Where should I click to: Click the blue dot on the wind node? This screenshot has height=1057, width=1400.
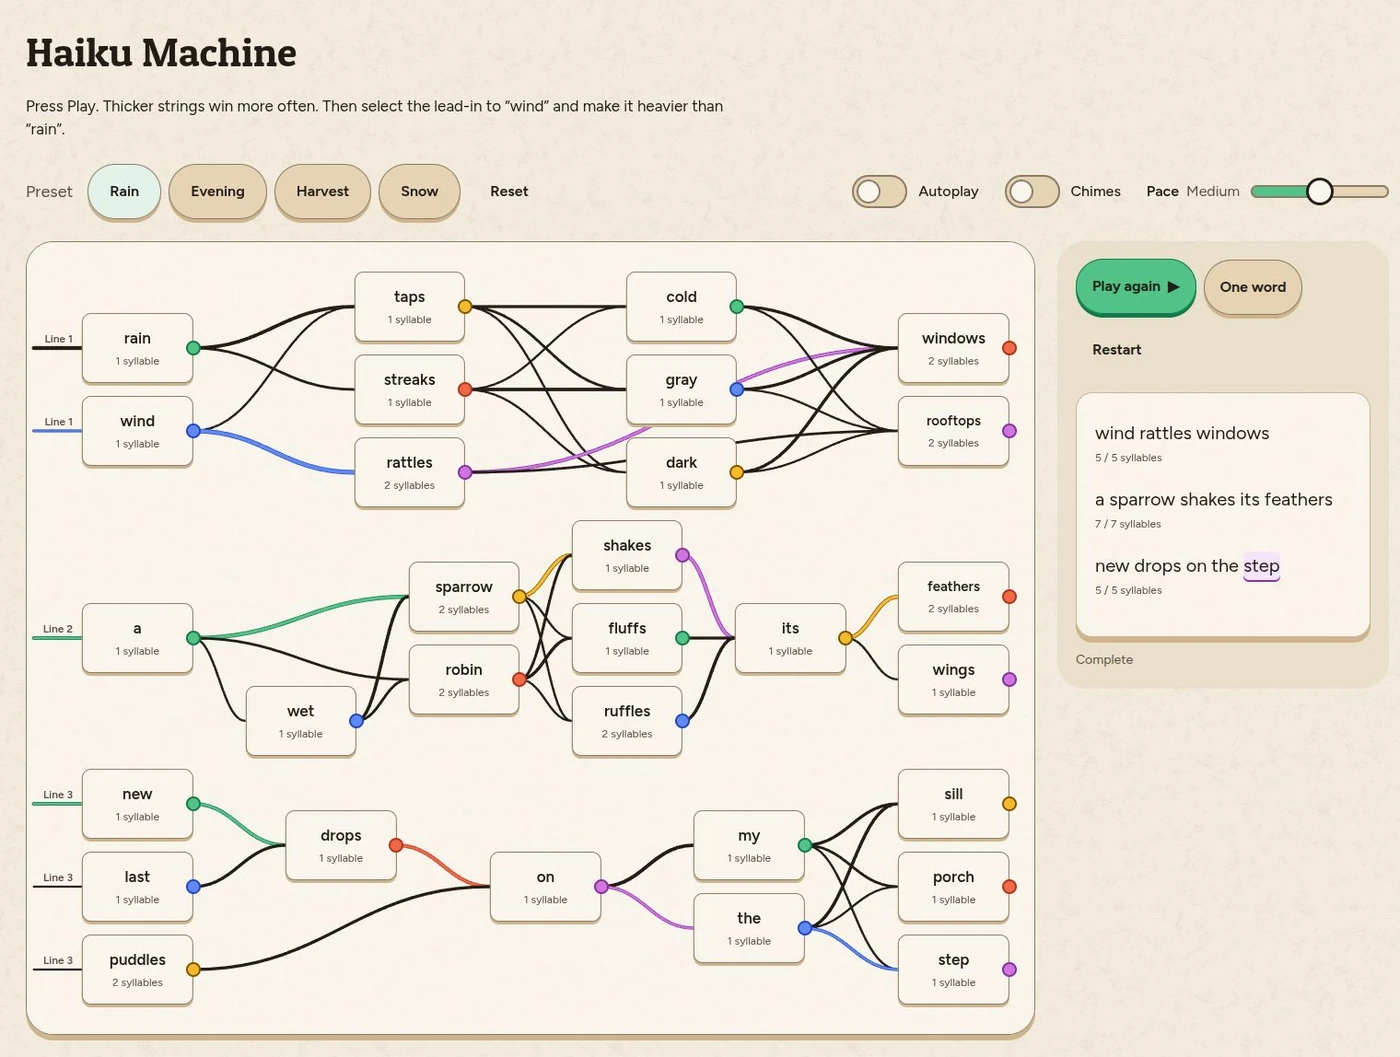(193, 431)
